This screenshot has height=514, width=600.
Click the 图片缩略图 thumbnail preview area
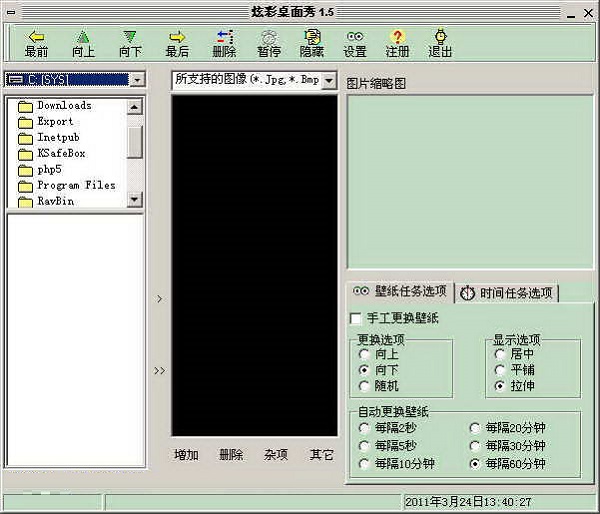(470, 182)
